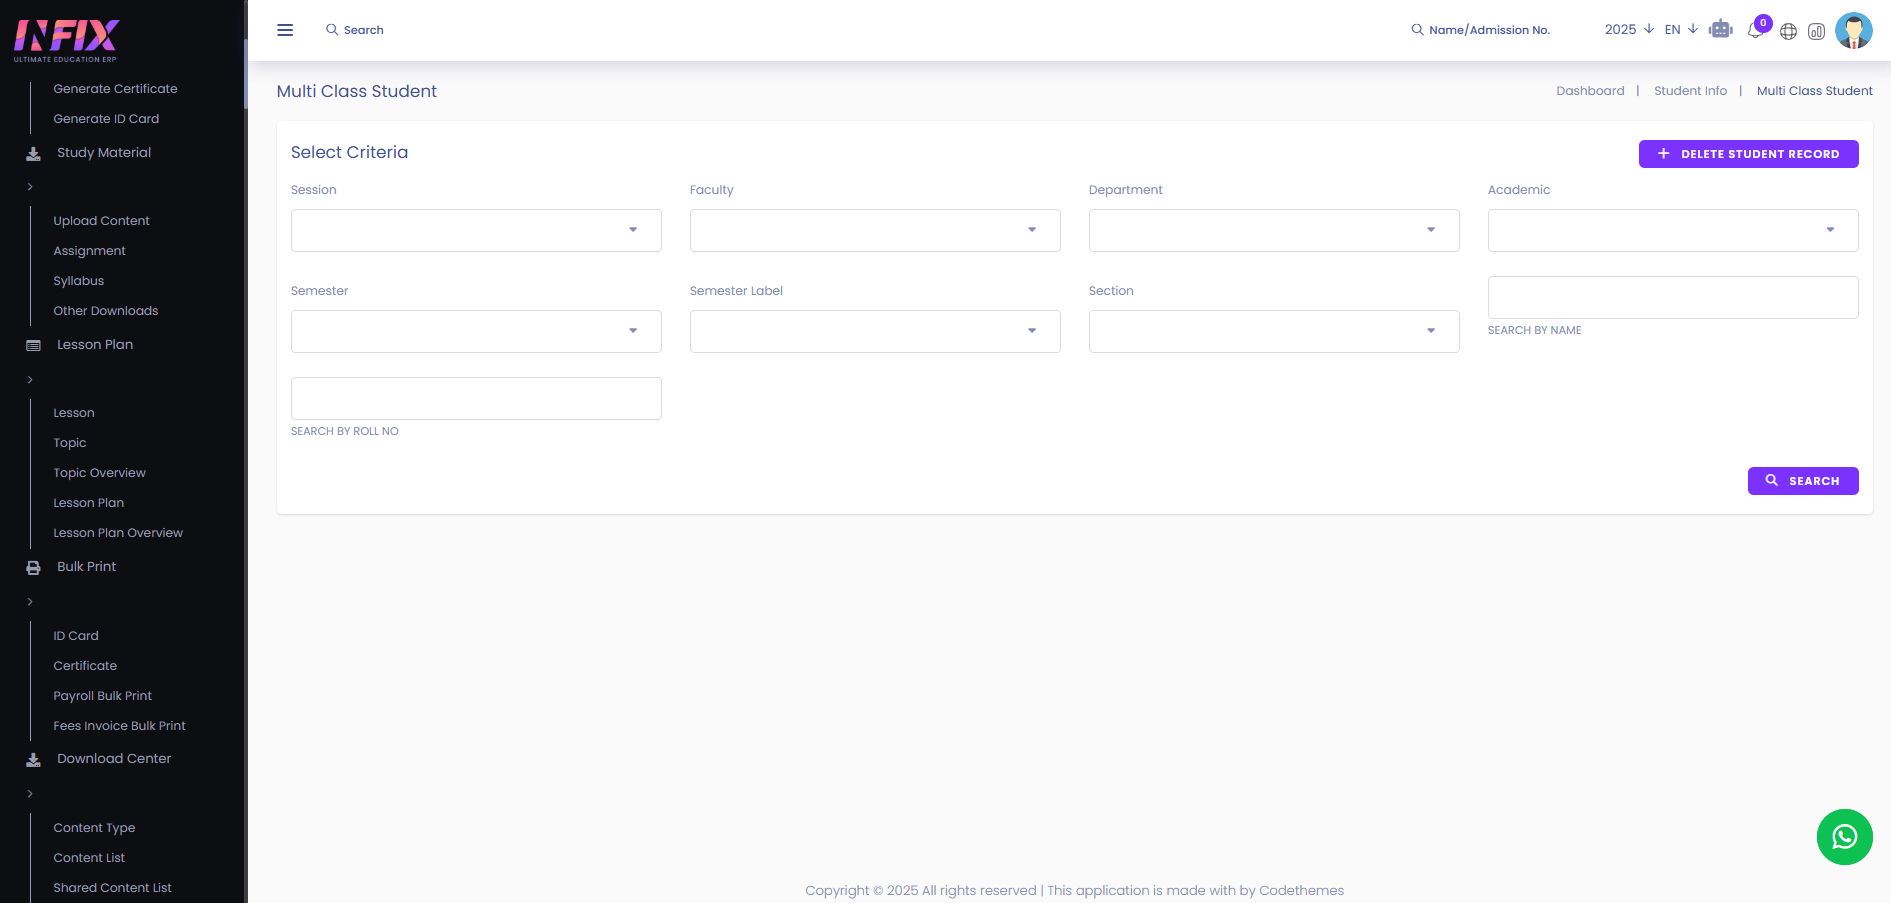1891x903 pixels.
Task: Open Lesson Plan Overview
Action: [118, 533]
